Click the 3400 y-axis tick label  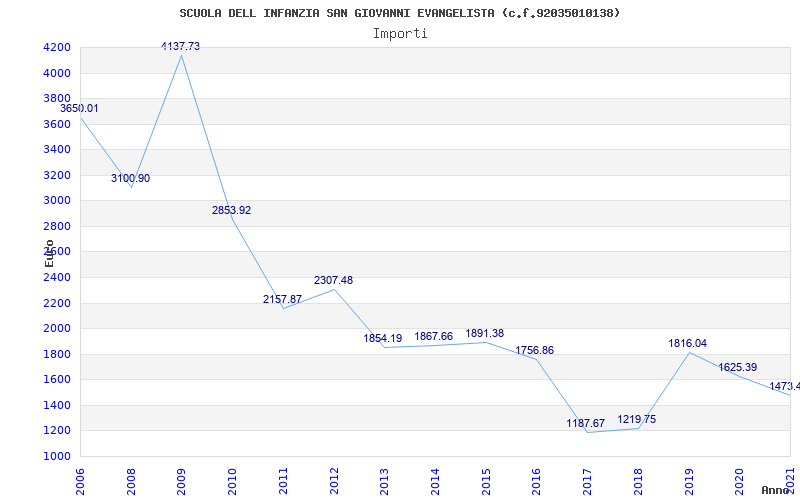click(57, 150)
